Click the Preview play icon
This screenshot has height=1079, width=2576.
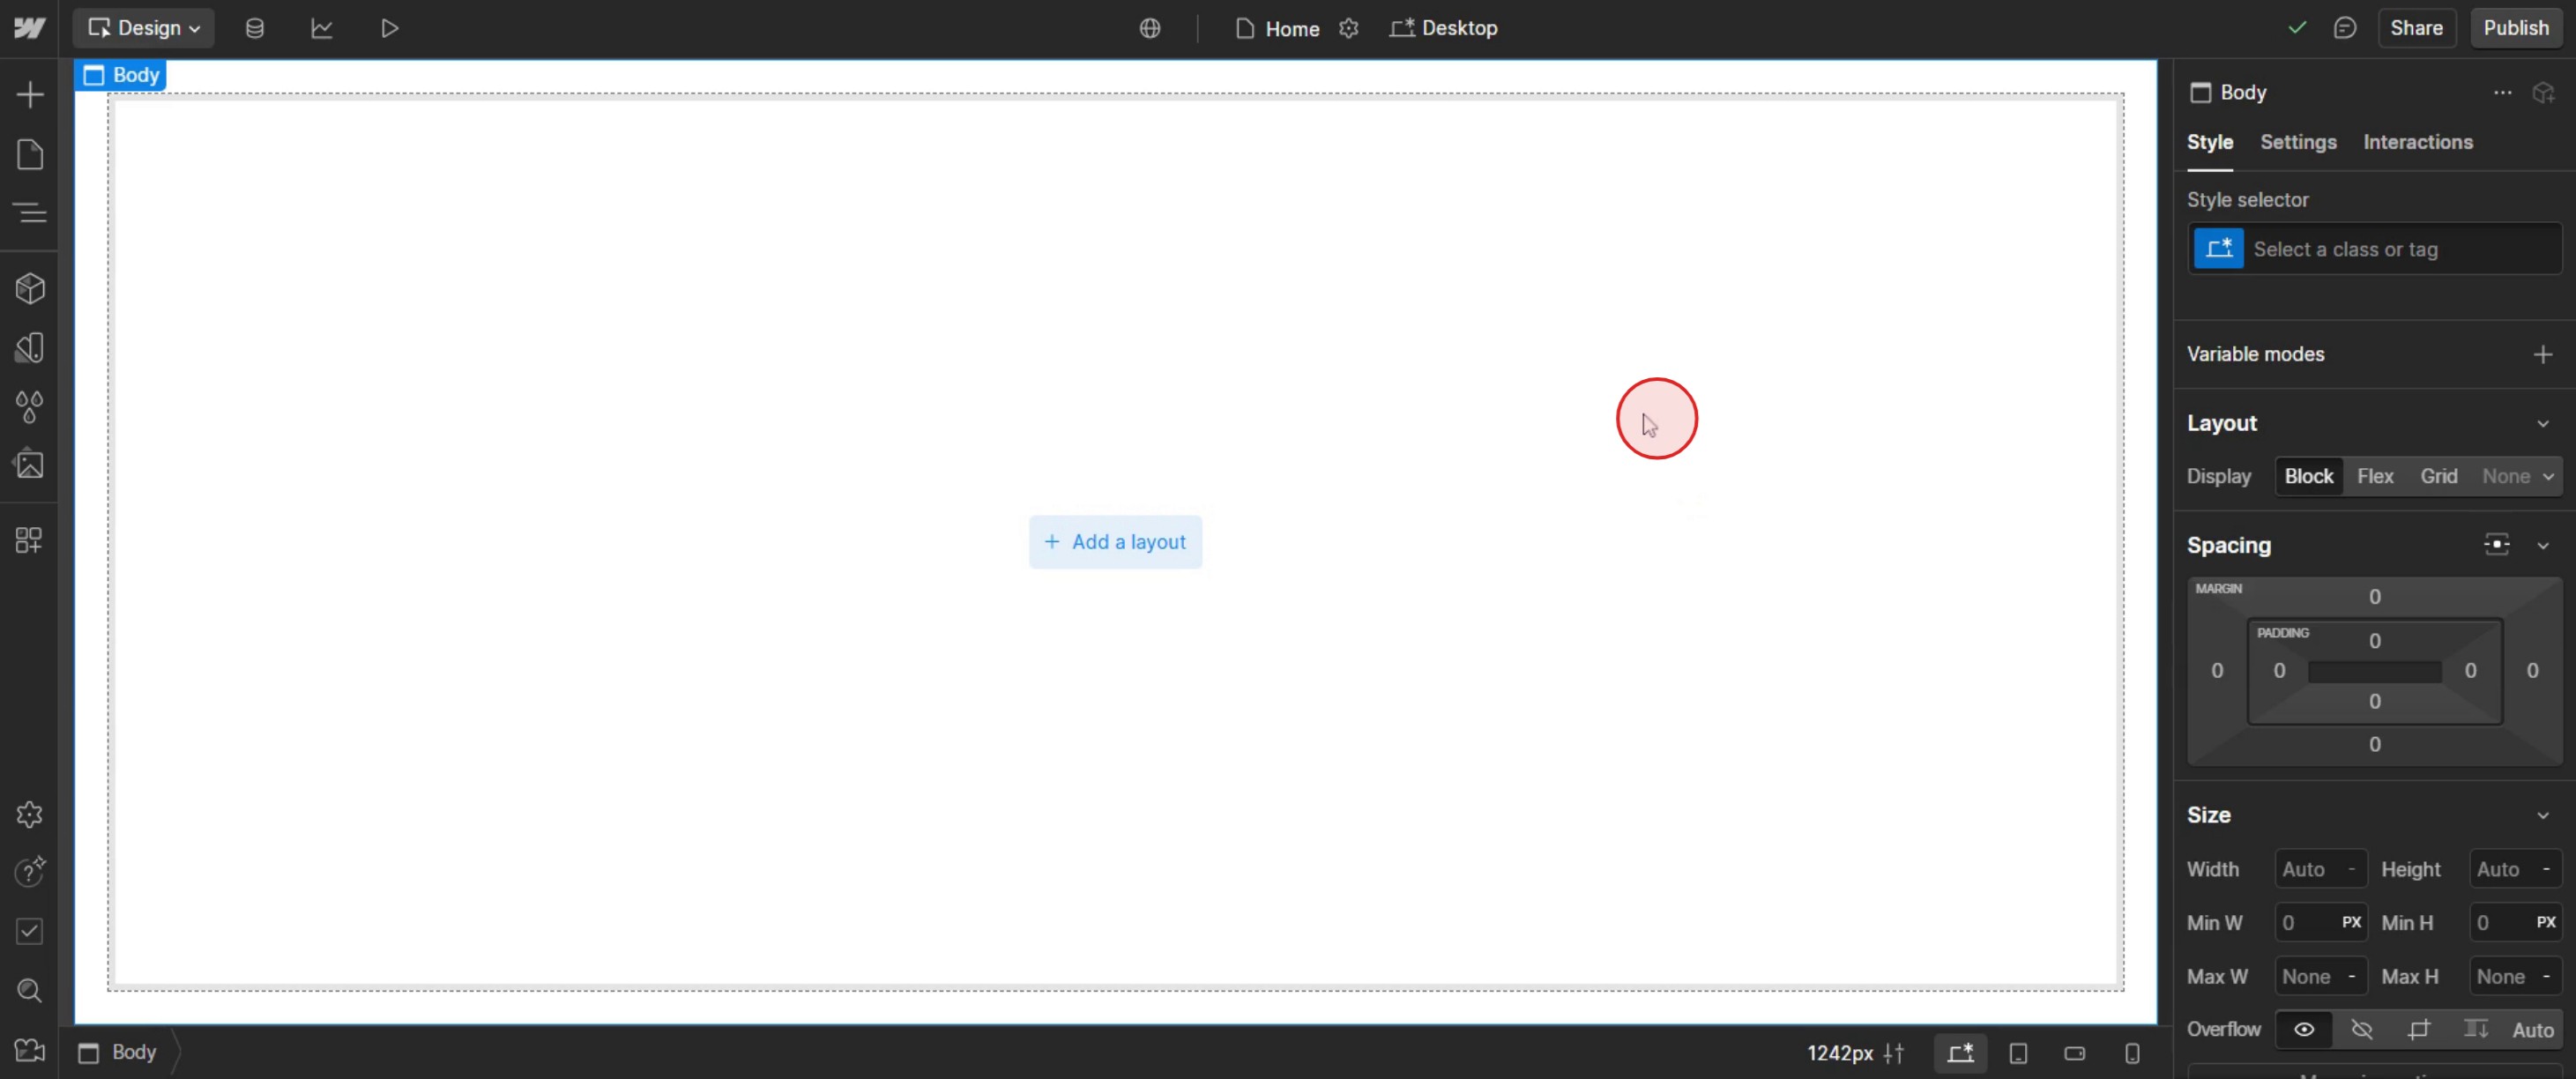coord(389,28)
